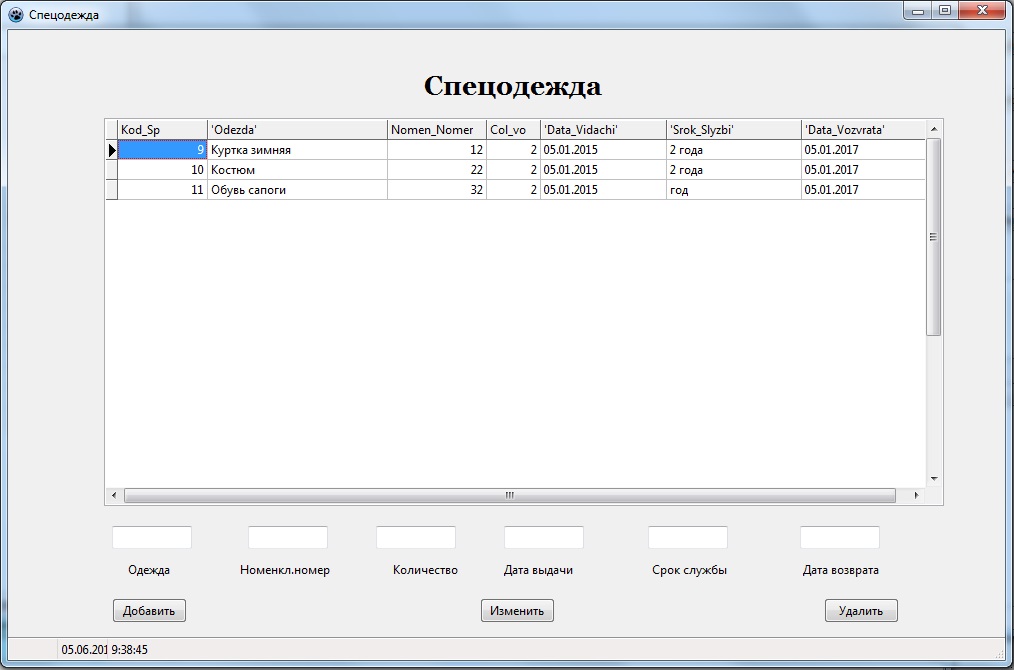Select Srok_Slyzbi cell in Костюм row
The width and height of the screenshot is (1014, 670).
point(734,170)
